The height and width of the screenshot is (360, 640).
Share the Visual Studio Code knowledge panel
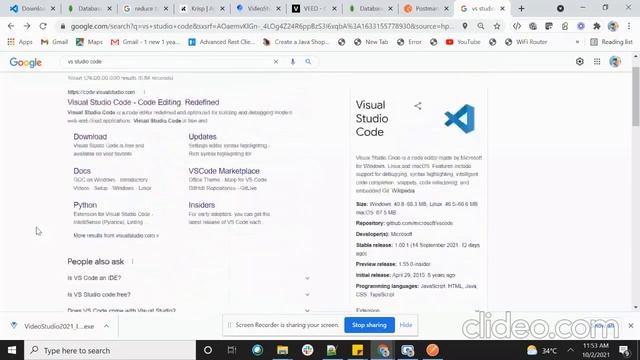point(418,106)
